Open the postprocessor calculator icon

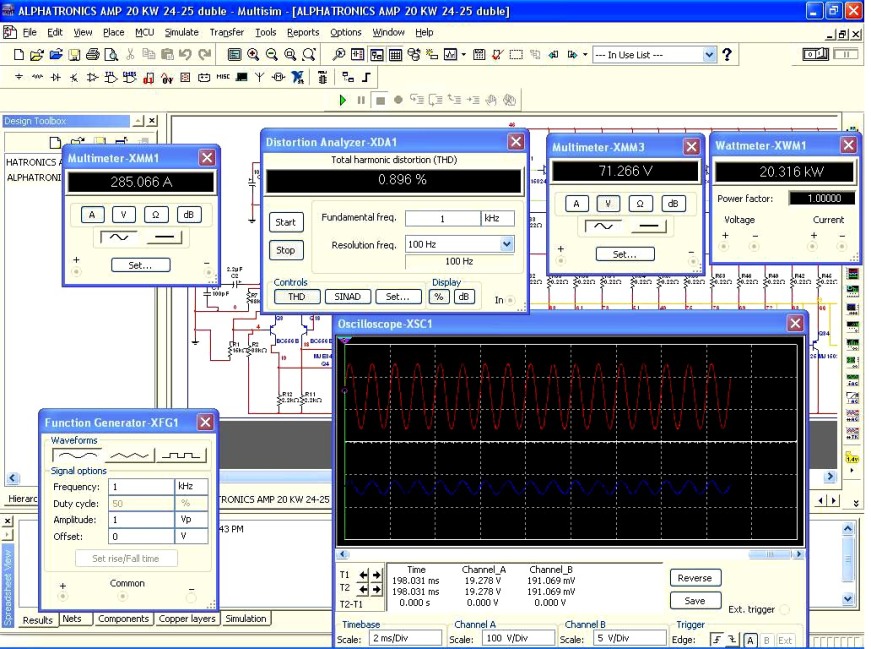pos(479,54)
